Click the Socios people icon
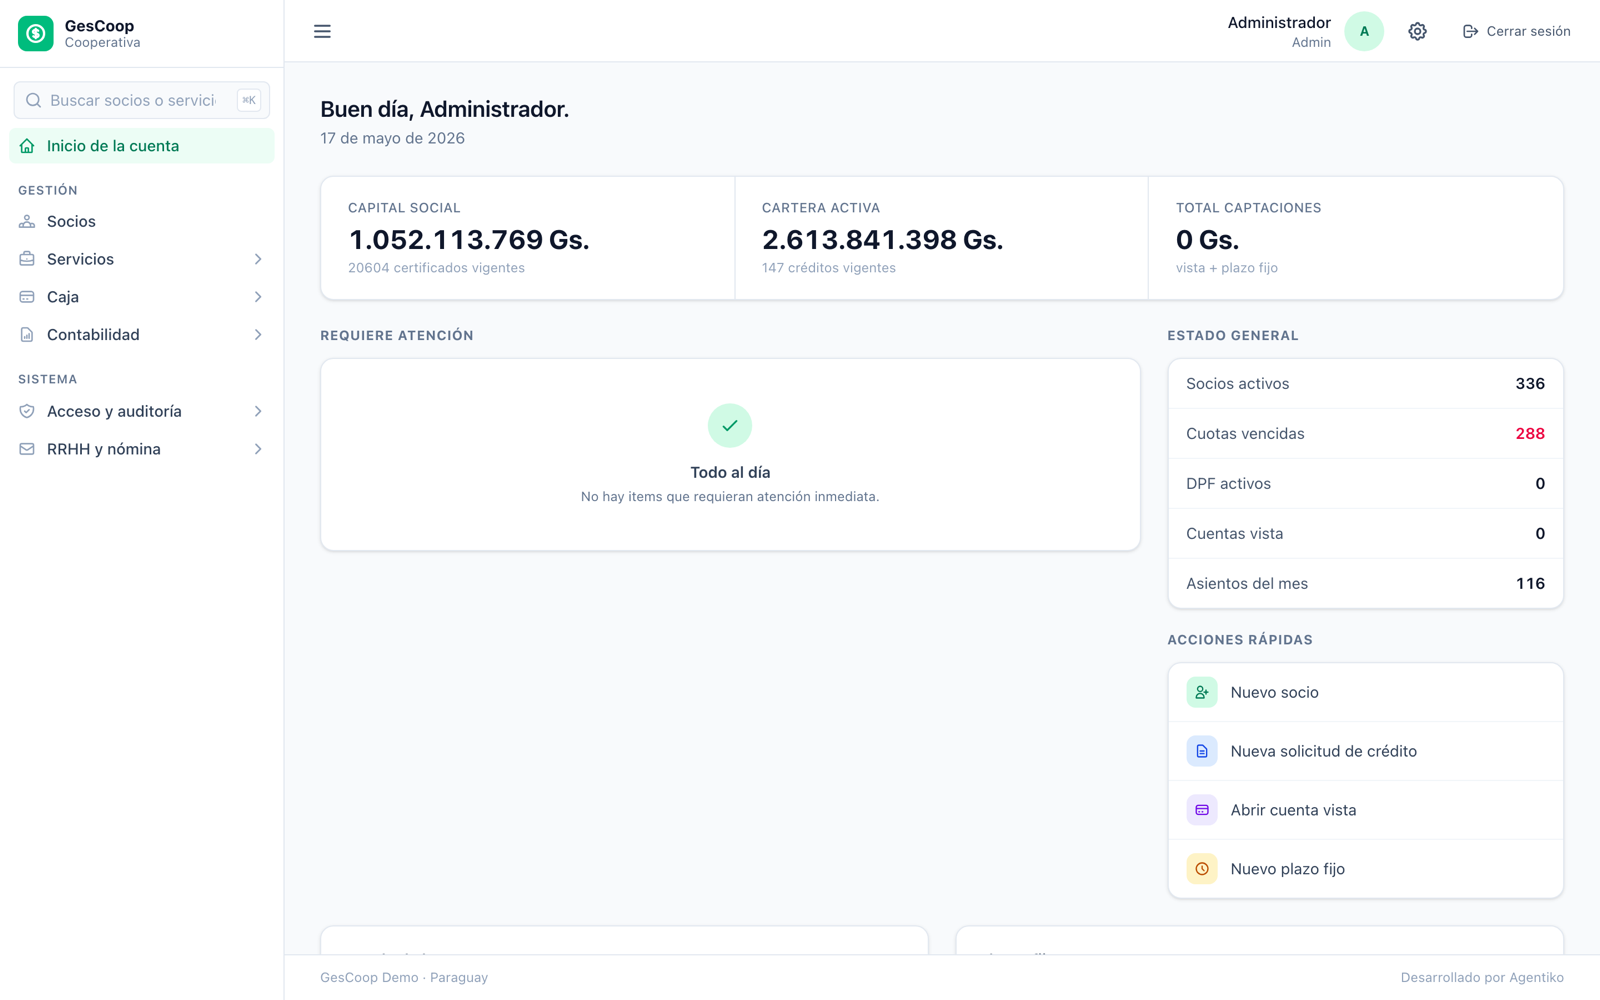The image size is (1600, 1000). click(27, 221)
